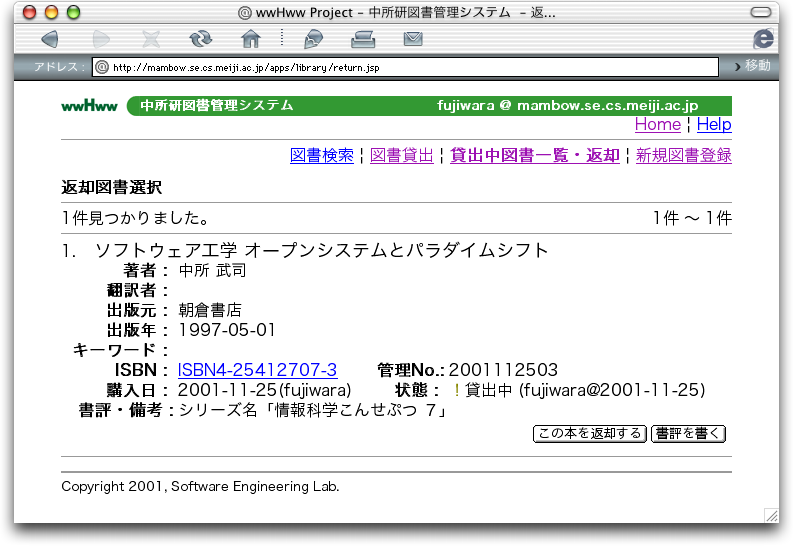Click the toolbar collapse pill button
Viewport: 793px width, 546px height.
coord(761,12)
